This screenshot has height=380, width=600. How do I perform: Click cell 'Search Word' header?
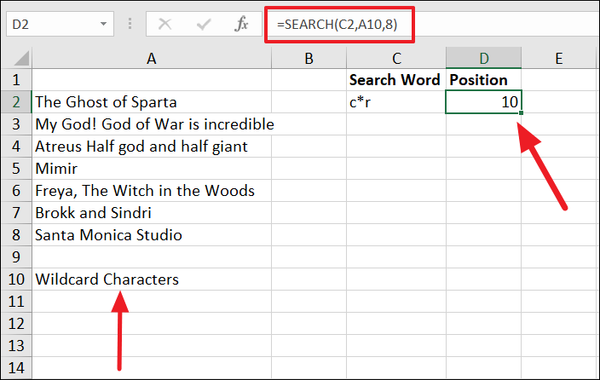[x=396, y=80]
